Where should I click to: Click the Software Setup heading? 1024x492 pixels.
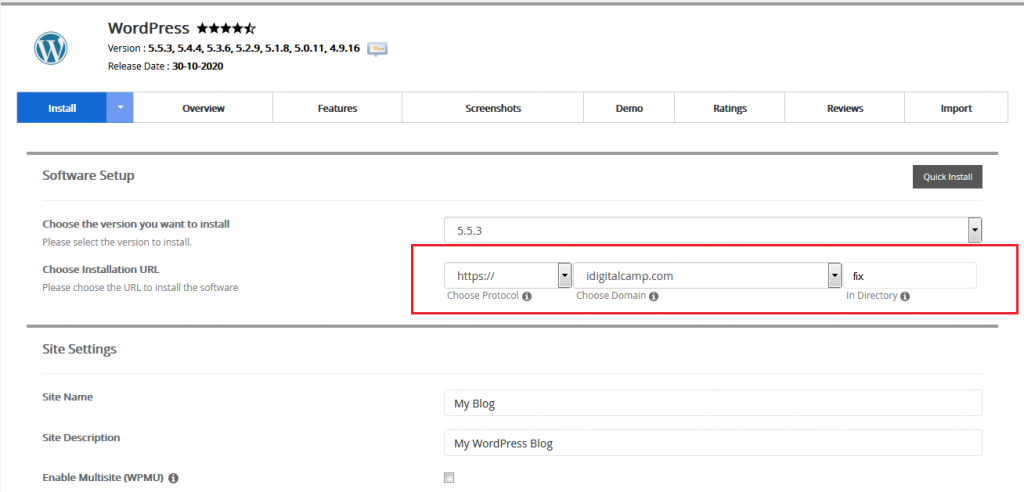point(88,176)
